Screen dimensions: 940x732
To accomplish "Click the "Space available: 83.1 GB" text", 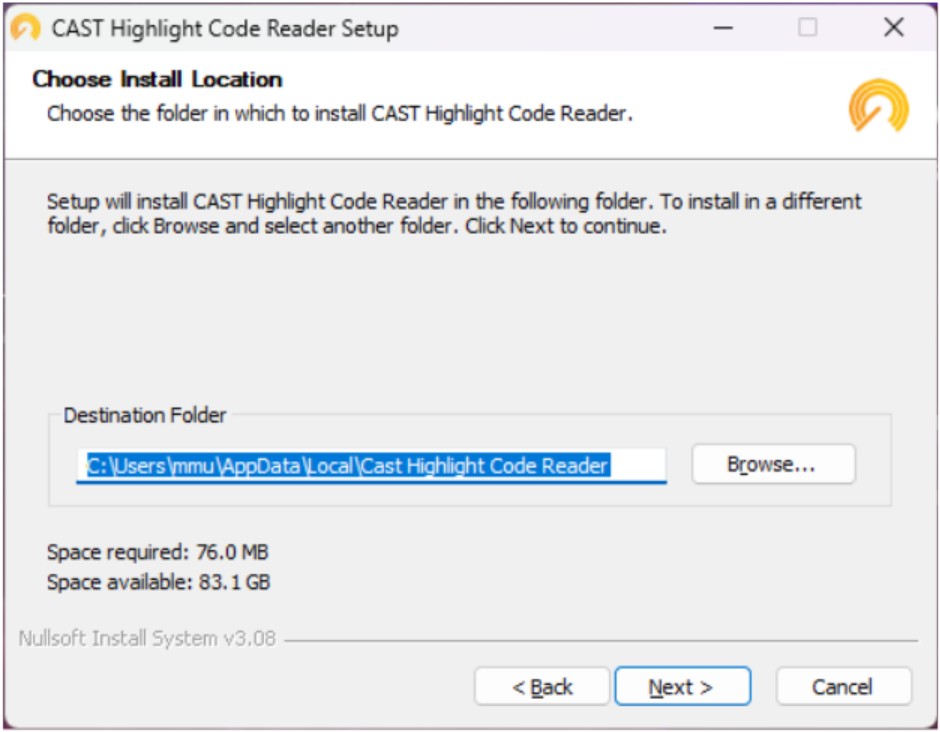I will coord(158,582).
